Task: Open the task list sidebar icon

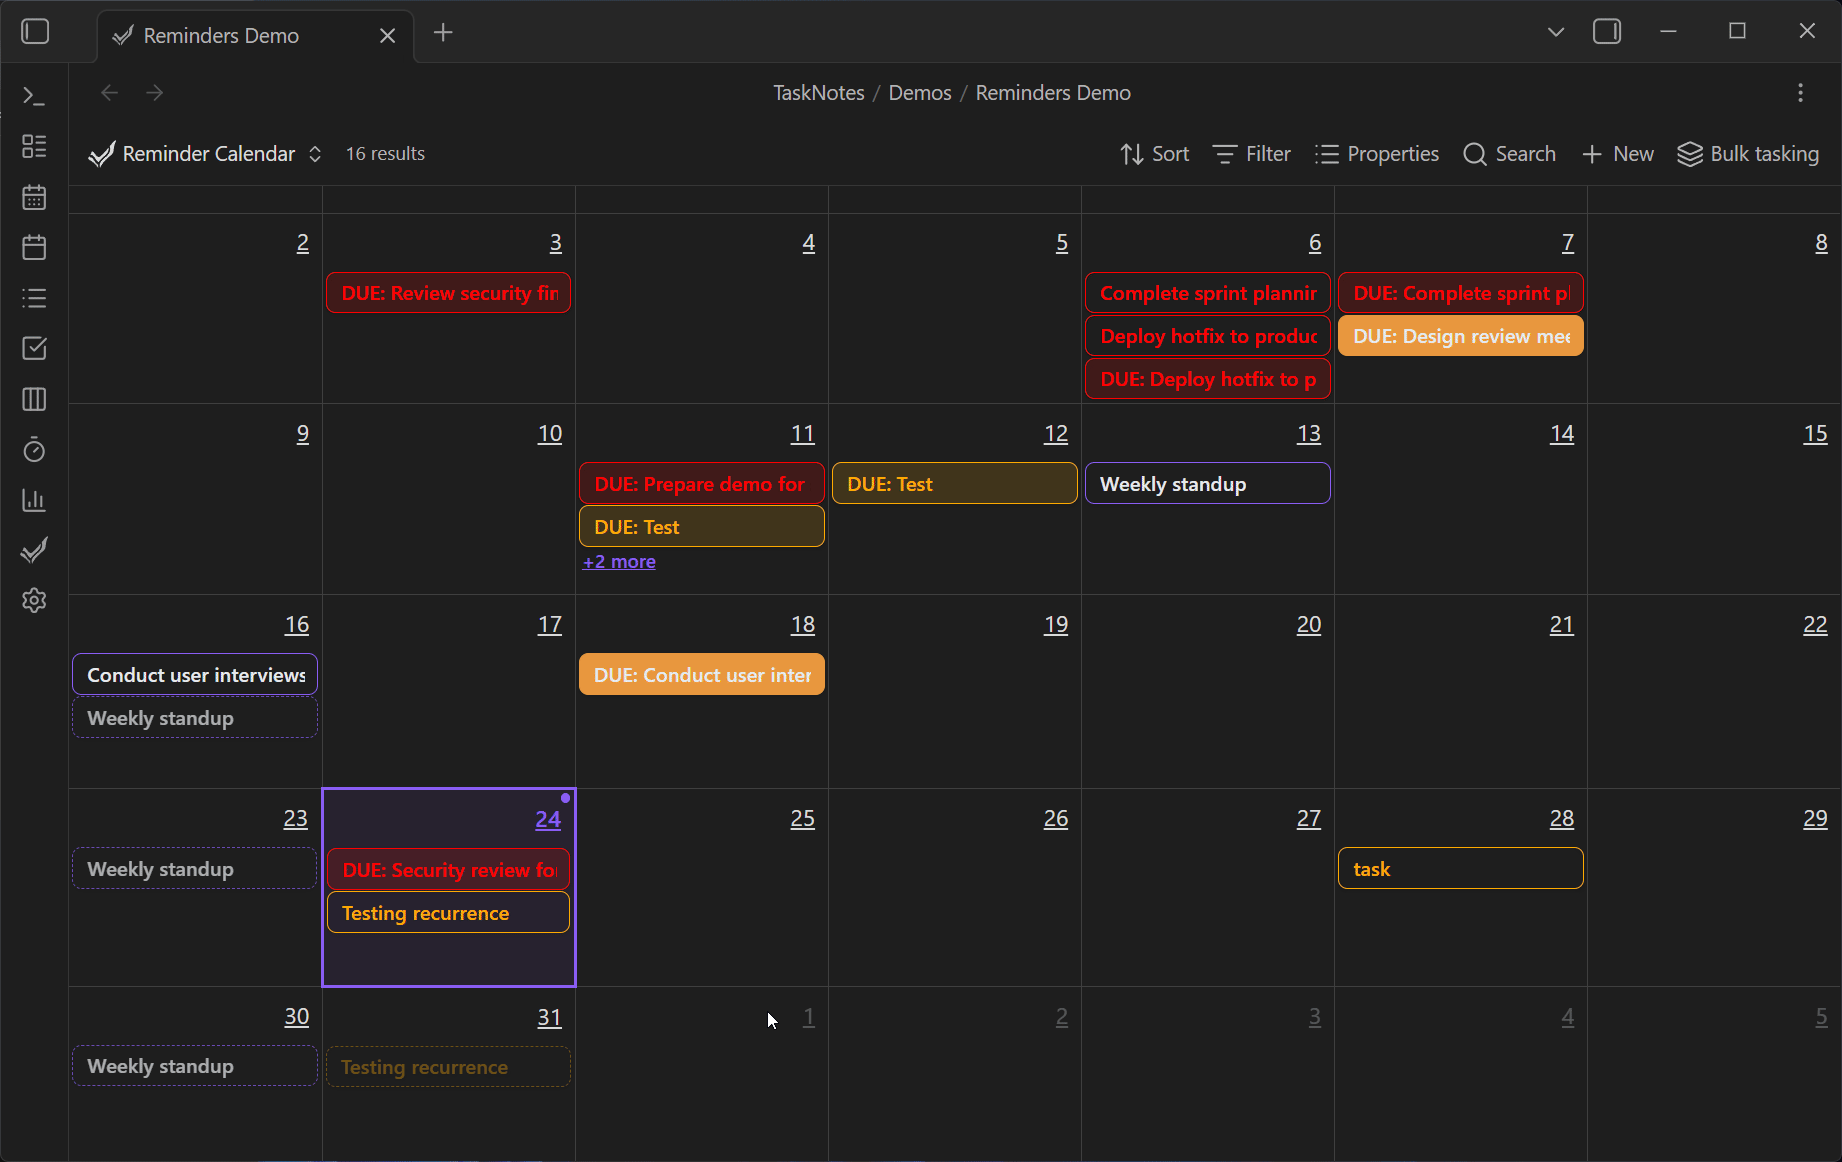Action: click(34, 297)
